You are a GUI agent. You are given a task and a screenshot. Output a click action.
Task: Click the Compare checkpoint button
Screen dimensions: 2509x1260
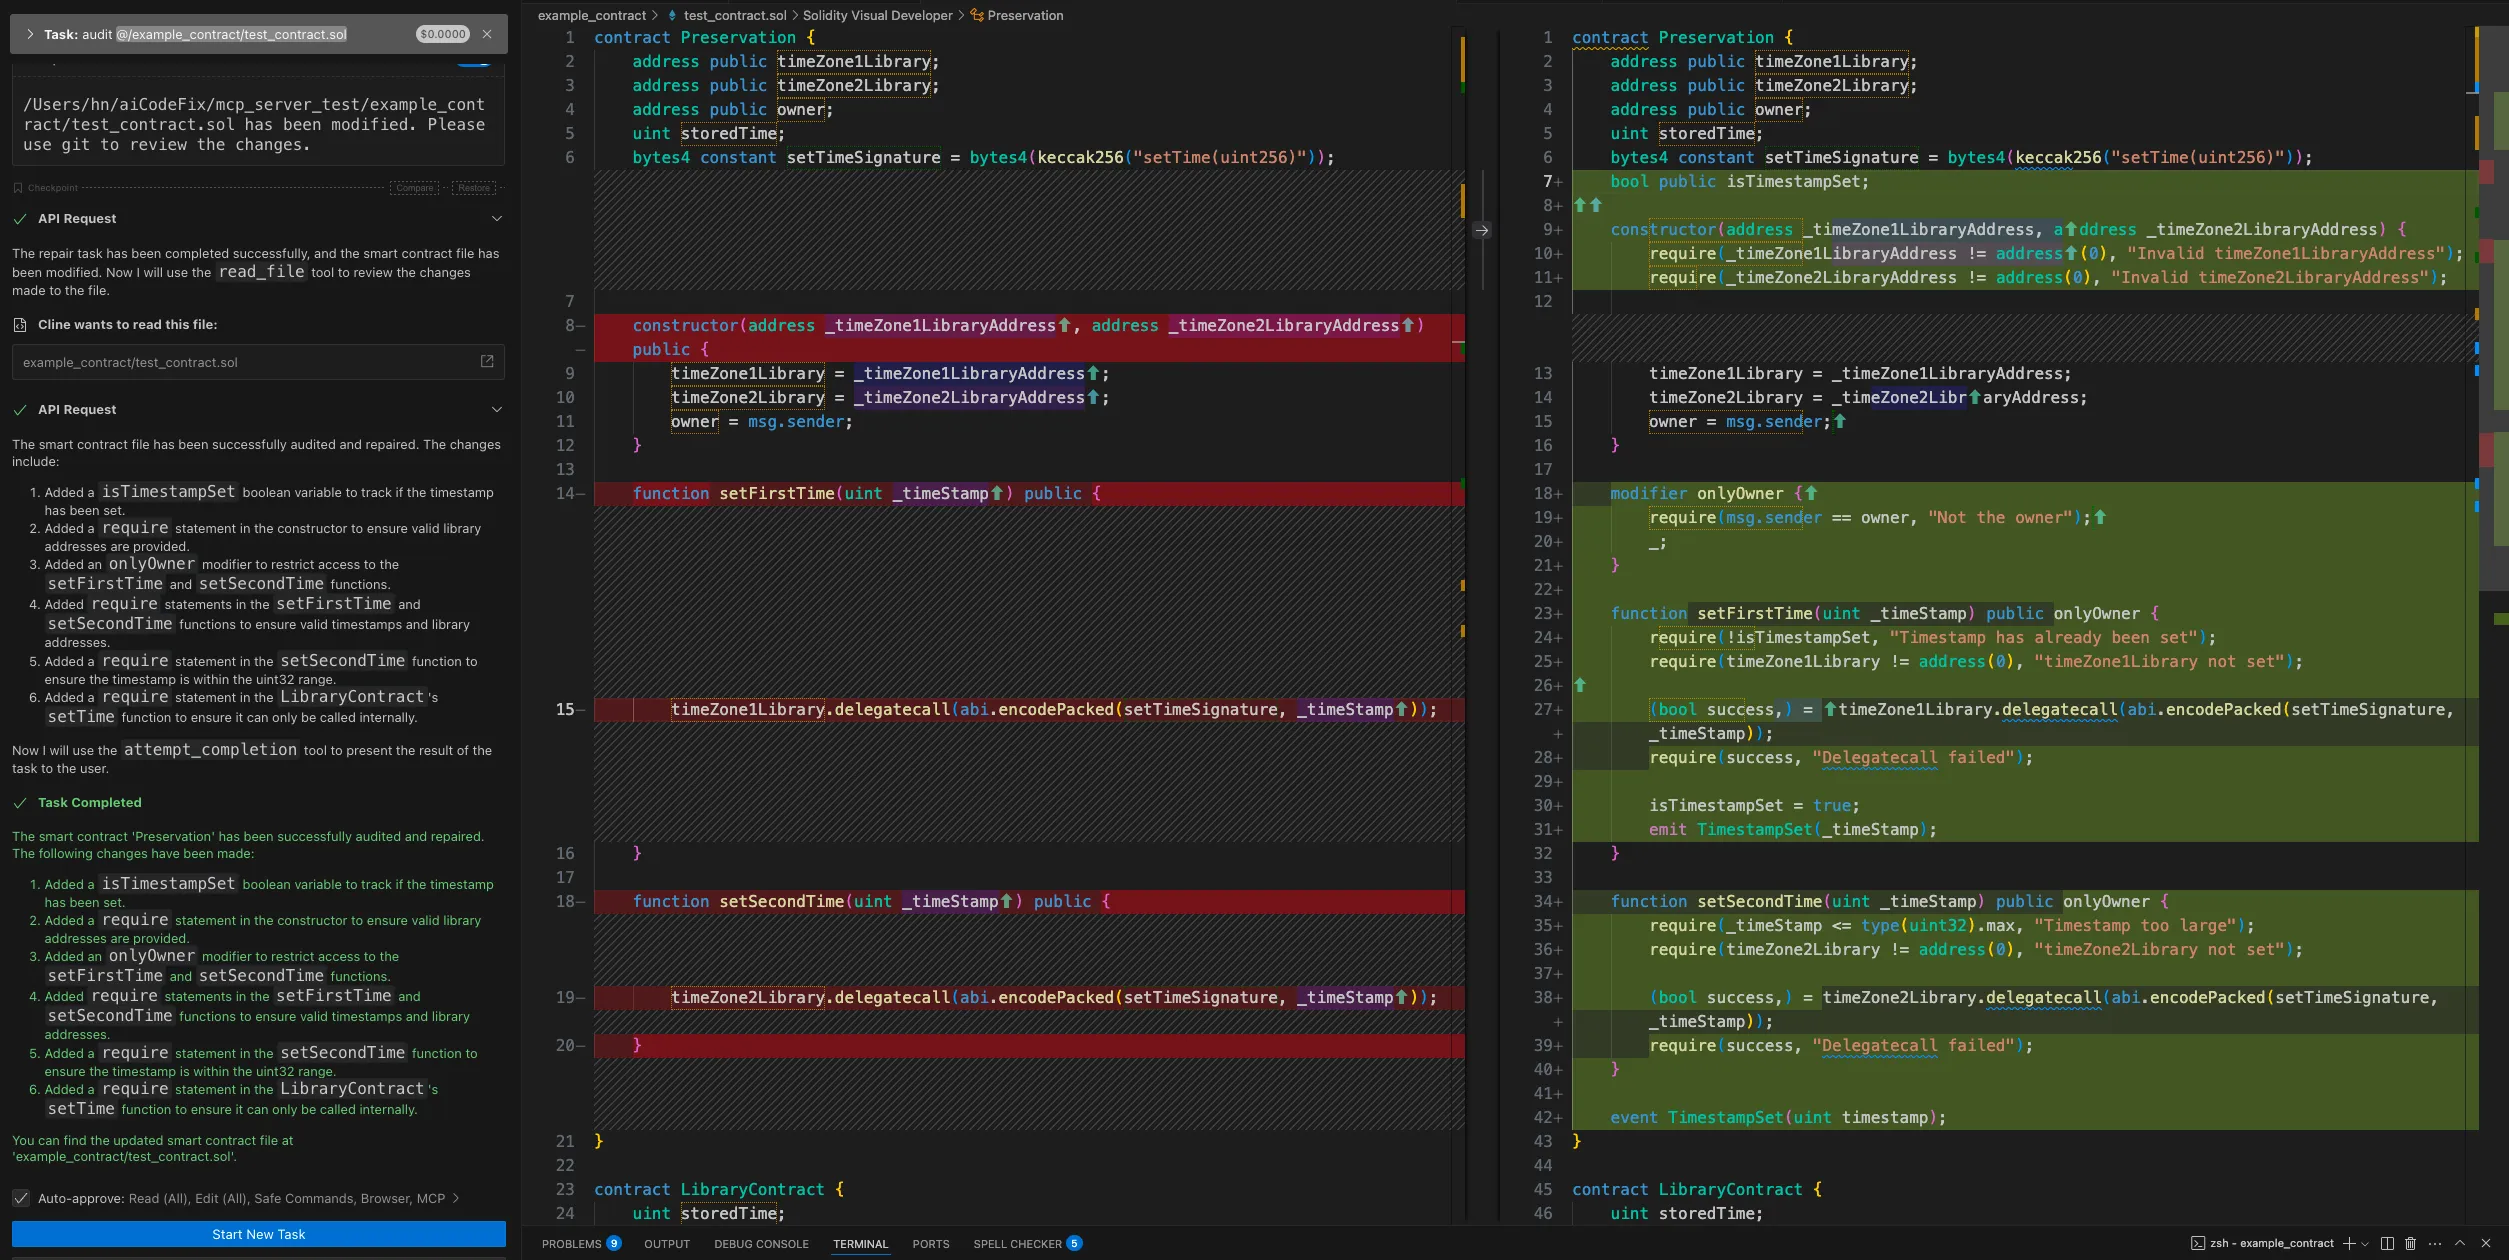tap(414, 188)
